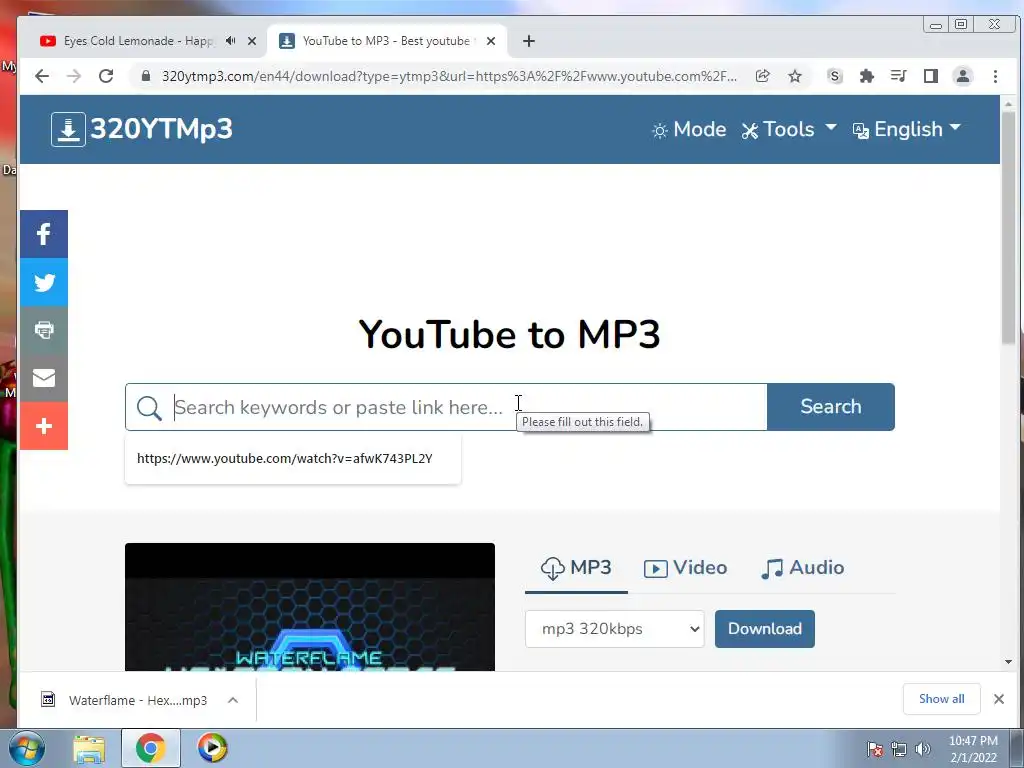
Task: Click the Waterflame video thumbnail
Action: coord(310,607)
